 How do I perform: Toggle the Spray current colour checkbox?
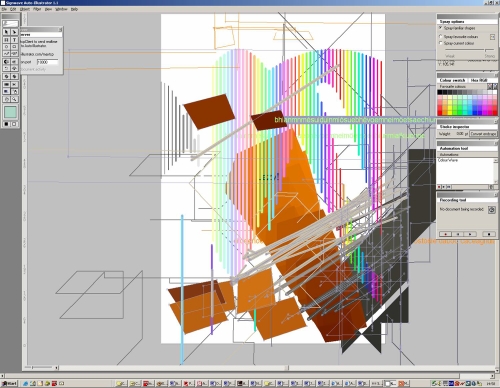click(x=440, y=43)
